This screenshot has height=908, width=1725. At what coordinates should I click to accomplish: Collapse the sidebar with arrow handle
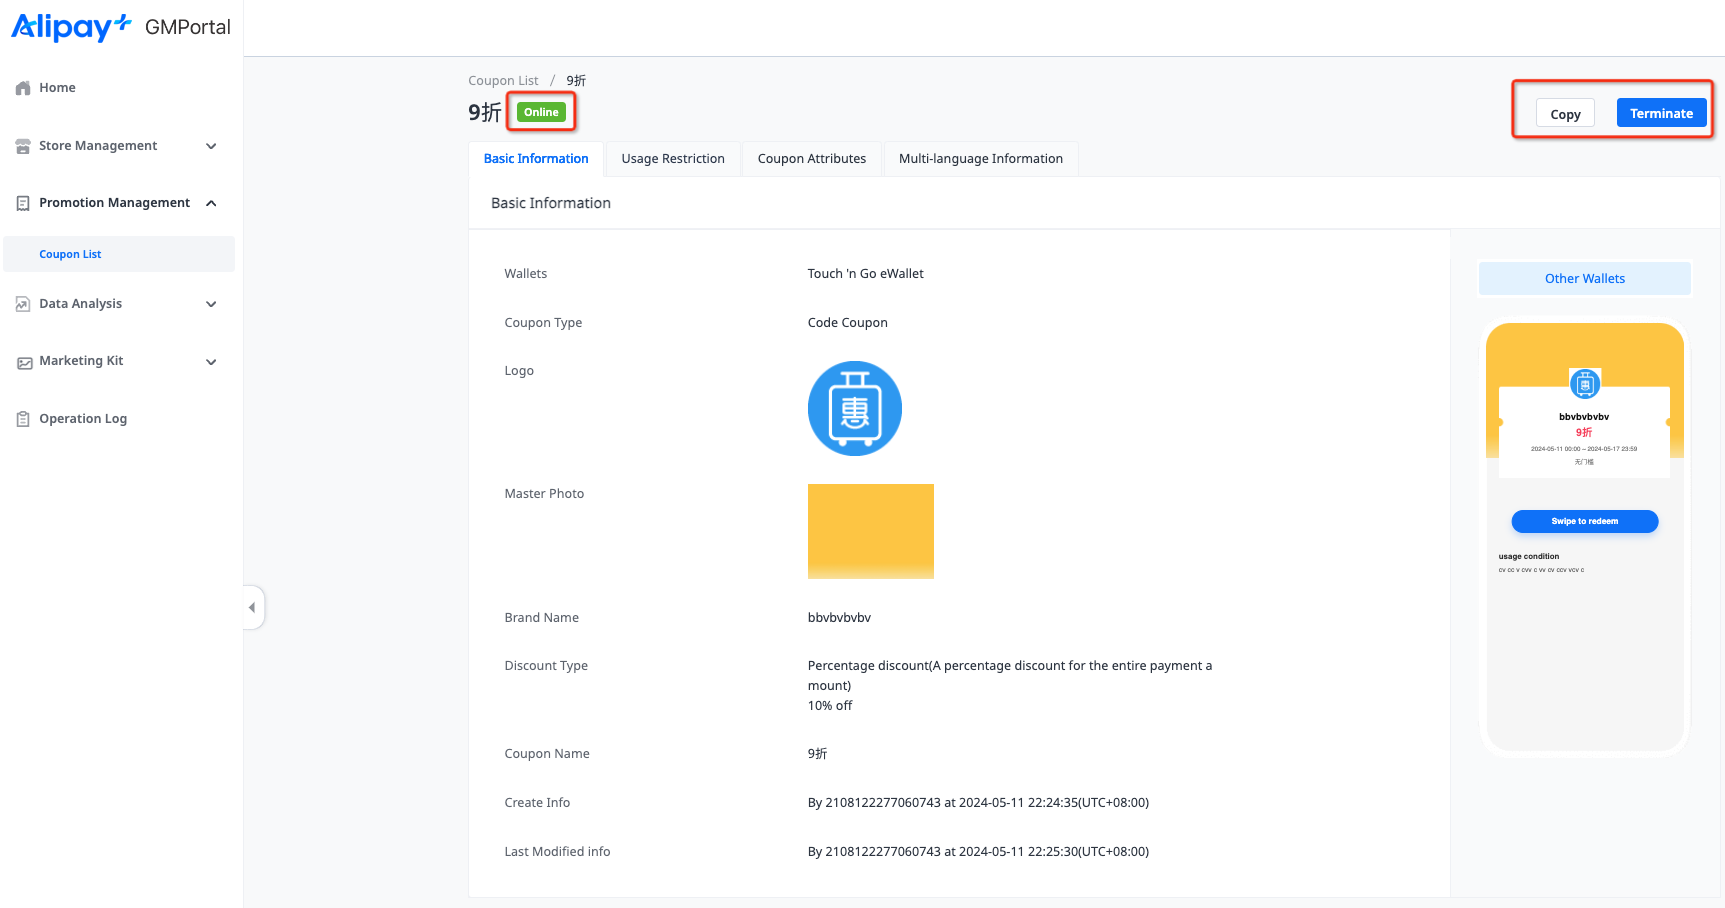[252, 607]
